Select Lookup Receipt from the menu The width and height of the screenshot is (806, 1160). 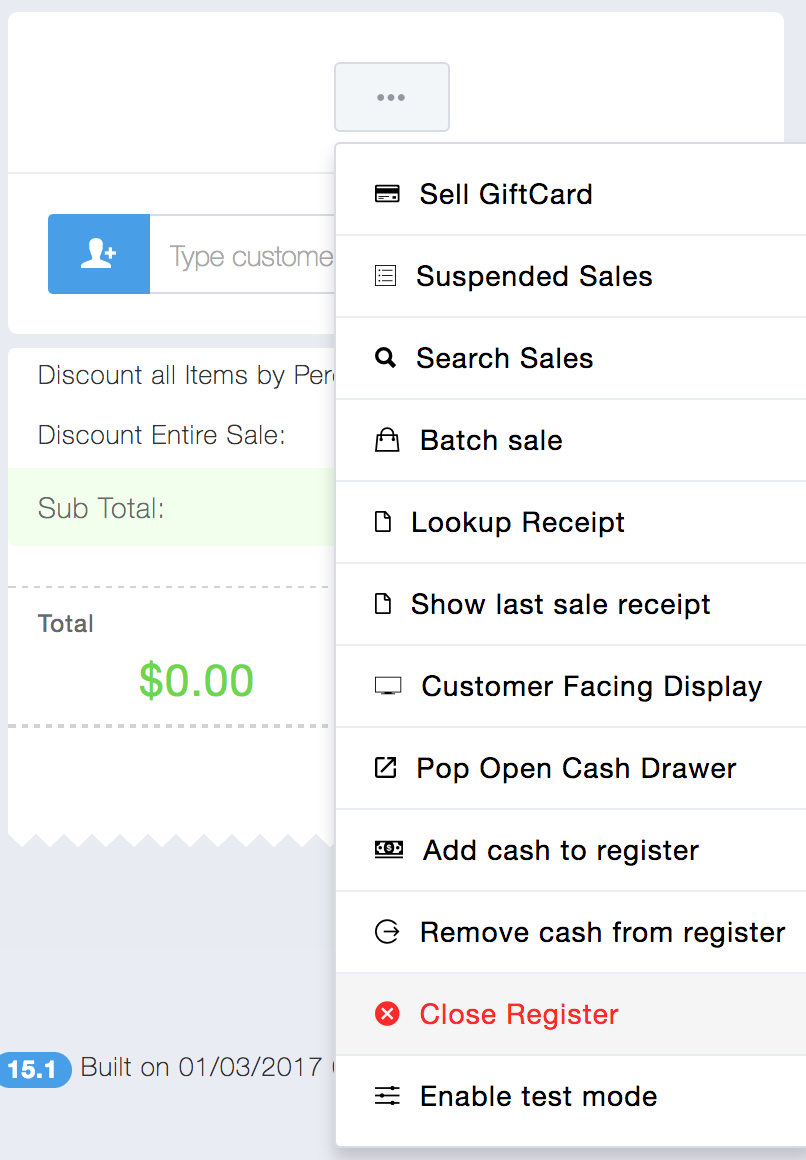tap(518, 522)
